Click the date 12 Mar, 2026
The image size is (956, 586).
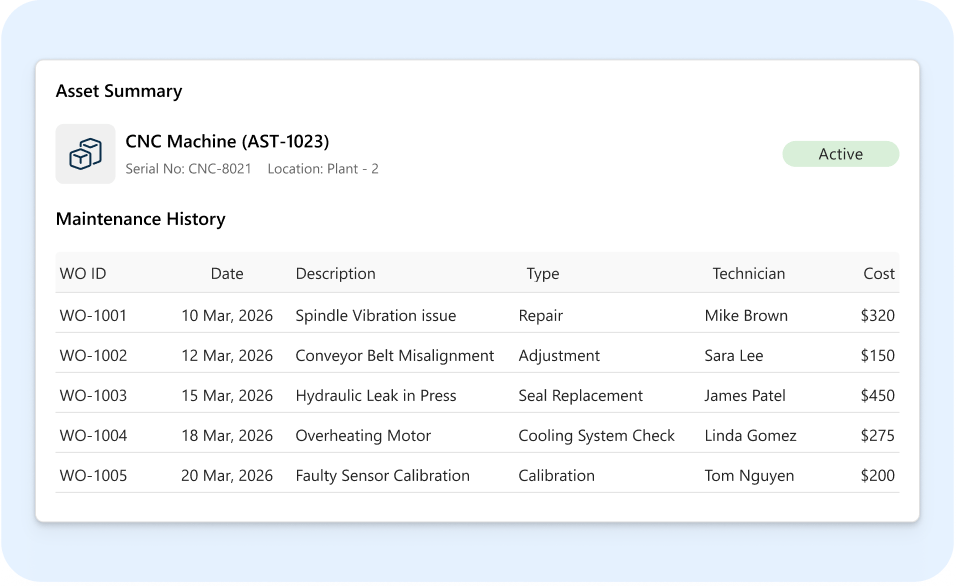(227, 356)
